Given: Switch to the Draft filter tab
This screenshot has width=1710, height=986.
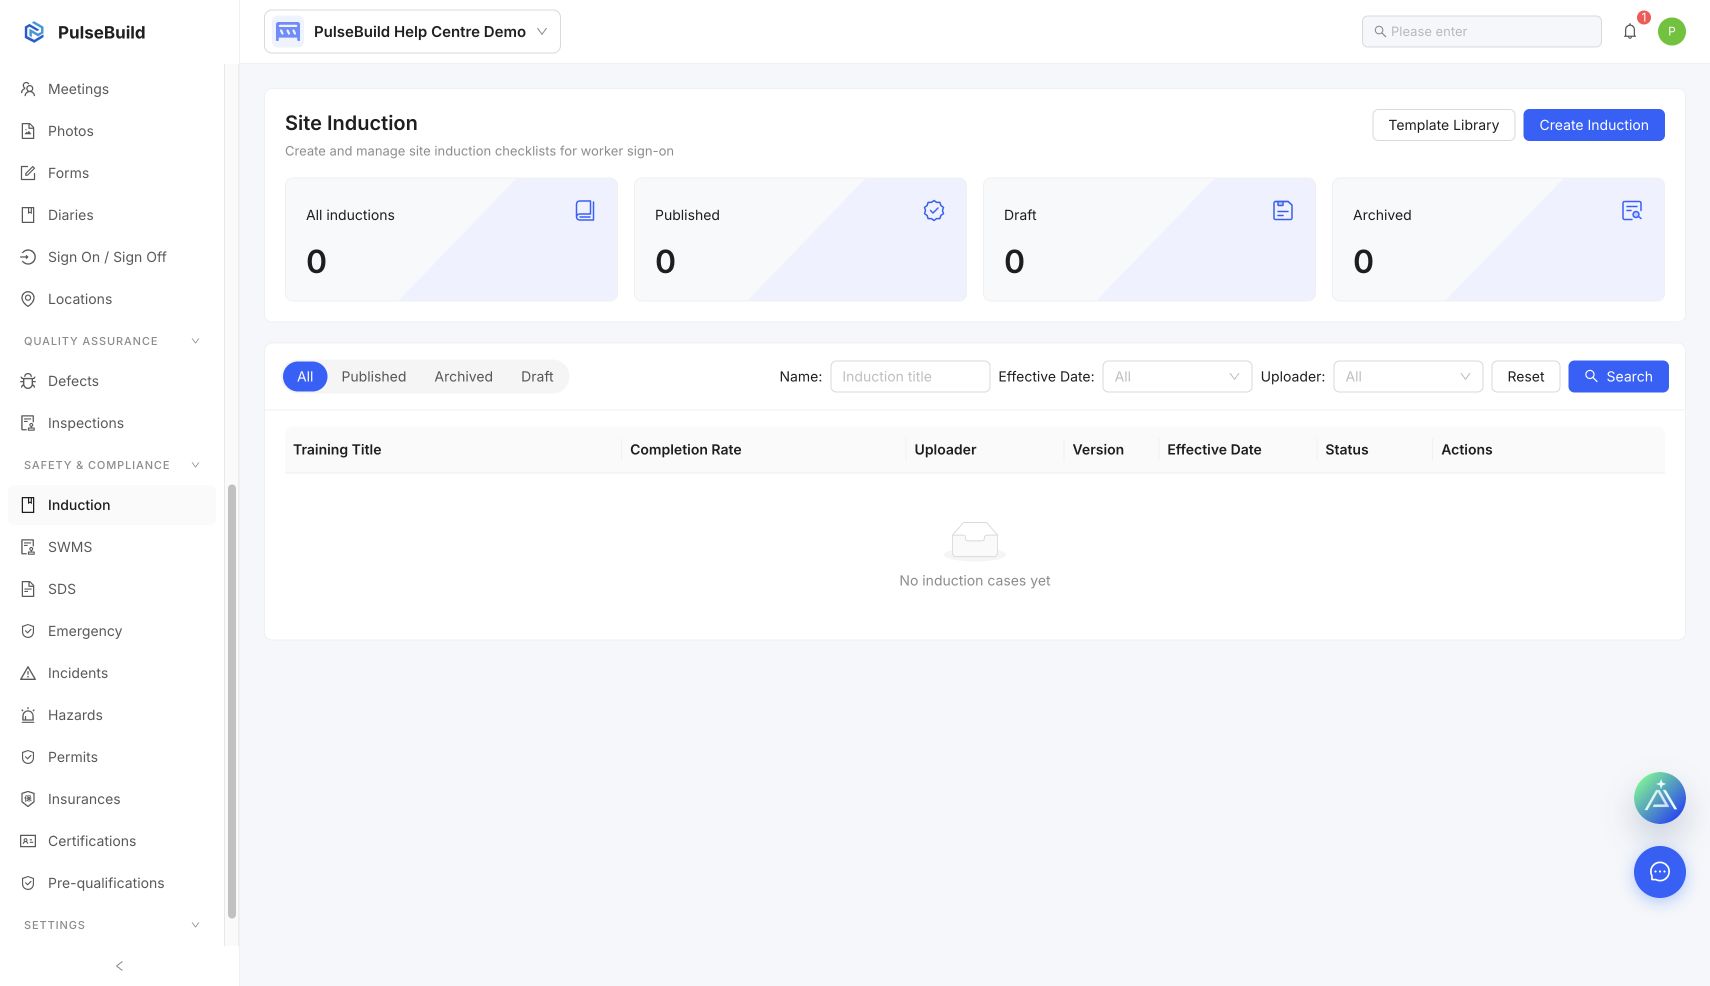Looking at the screenshot, I should (x=537, y=376).
